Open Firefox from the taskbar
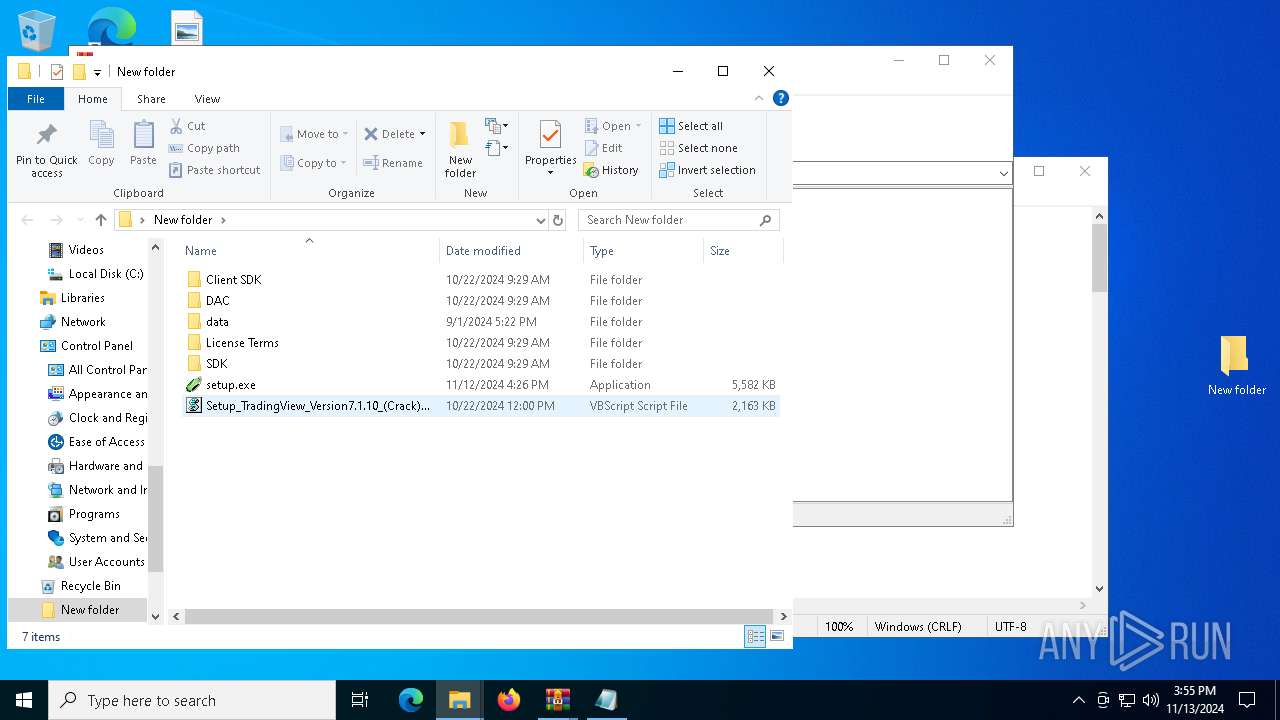 click(x=509, y=700)
